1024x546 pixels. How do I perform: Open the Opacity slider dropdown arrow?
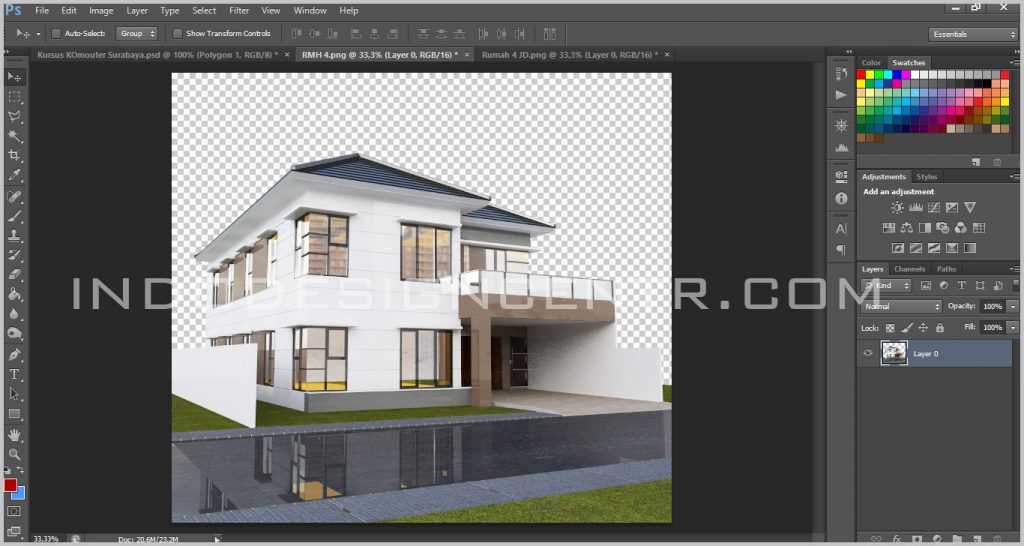click(1012, 306)
